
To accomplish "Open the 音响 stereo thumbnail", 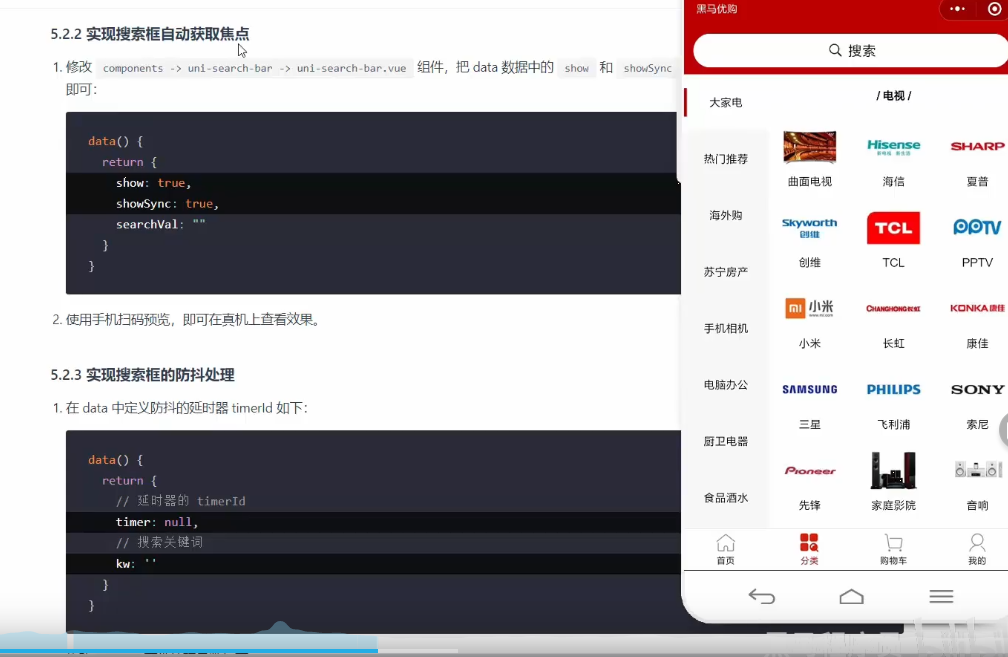I will (x=977, y=470).
